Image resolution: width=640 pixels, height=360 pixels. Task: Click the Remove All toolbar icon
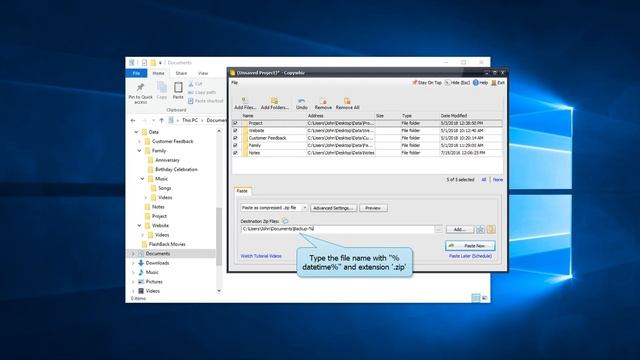click(x=347, y=104)
